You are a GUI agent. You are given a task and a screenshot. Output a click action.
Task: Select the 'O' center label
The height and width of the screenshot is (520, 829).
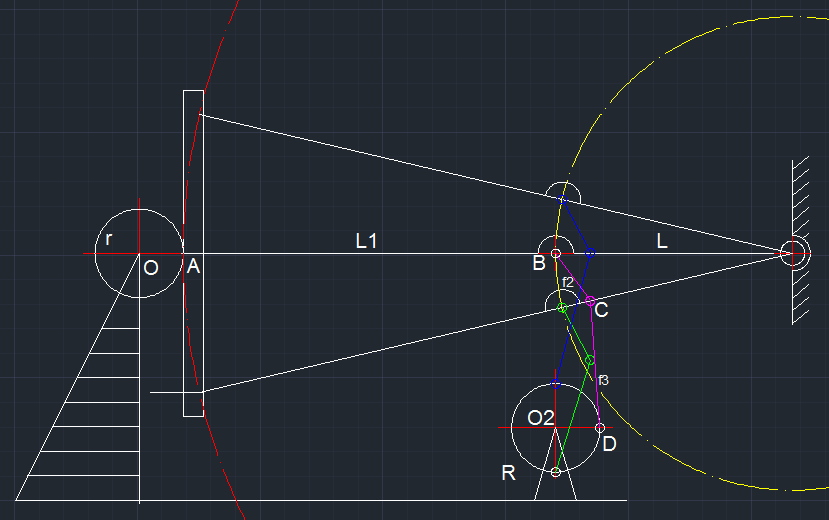[151, 268]
